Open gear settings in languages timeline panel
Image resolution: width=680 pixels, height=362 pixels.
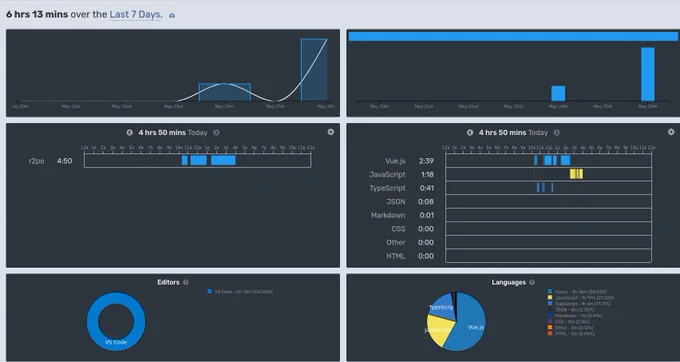[671, 132]
